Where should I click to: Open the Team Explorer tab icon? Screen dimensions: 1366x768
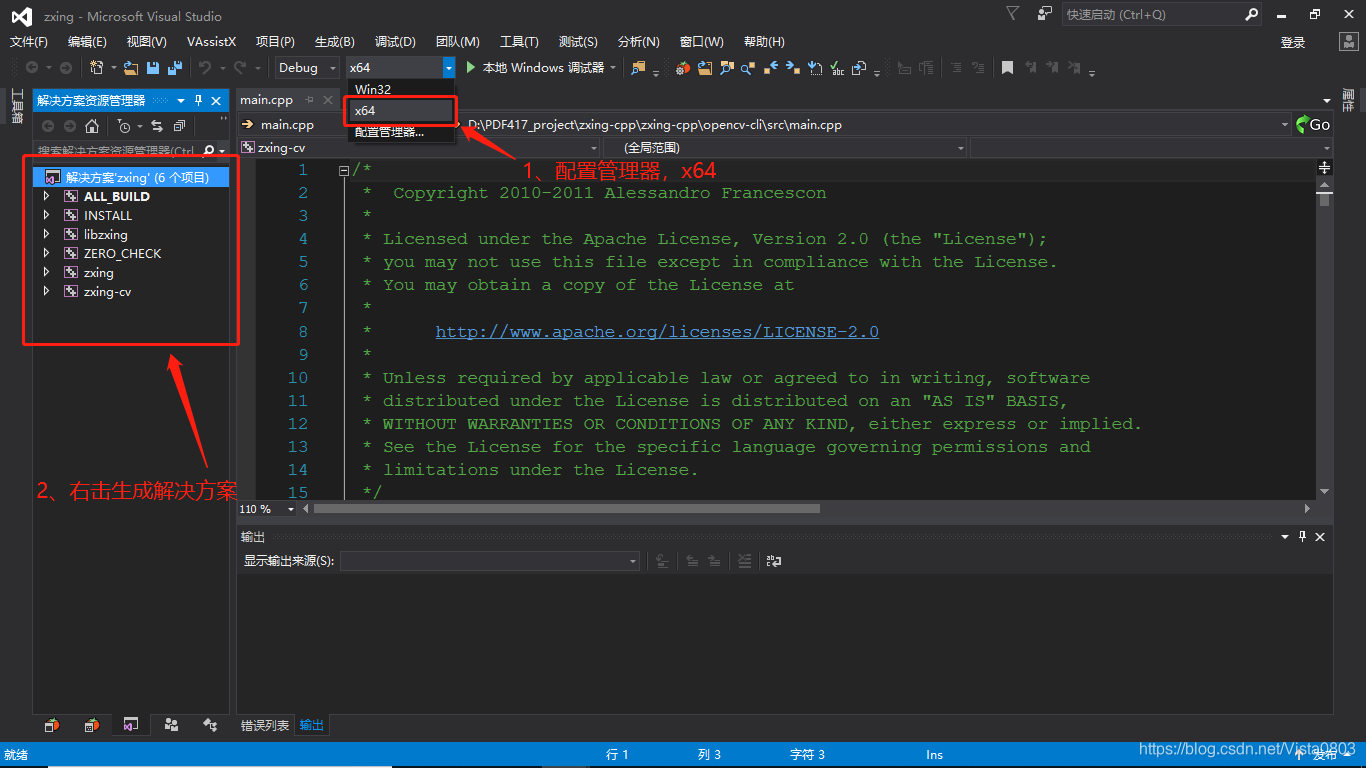pyautogui.click(x=172, y=725)
